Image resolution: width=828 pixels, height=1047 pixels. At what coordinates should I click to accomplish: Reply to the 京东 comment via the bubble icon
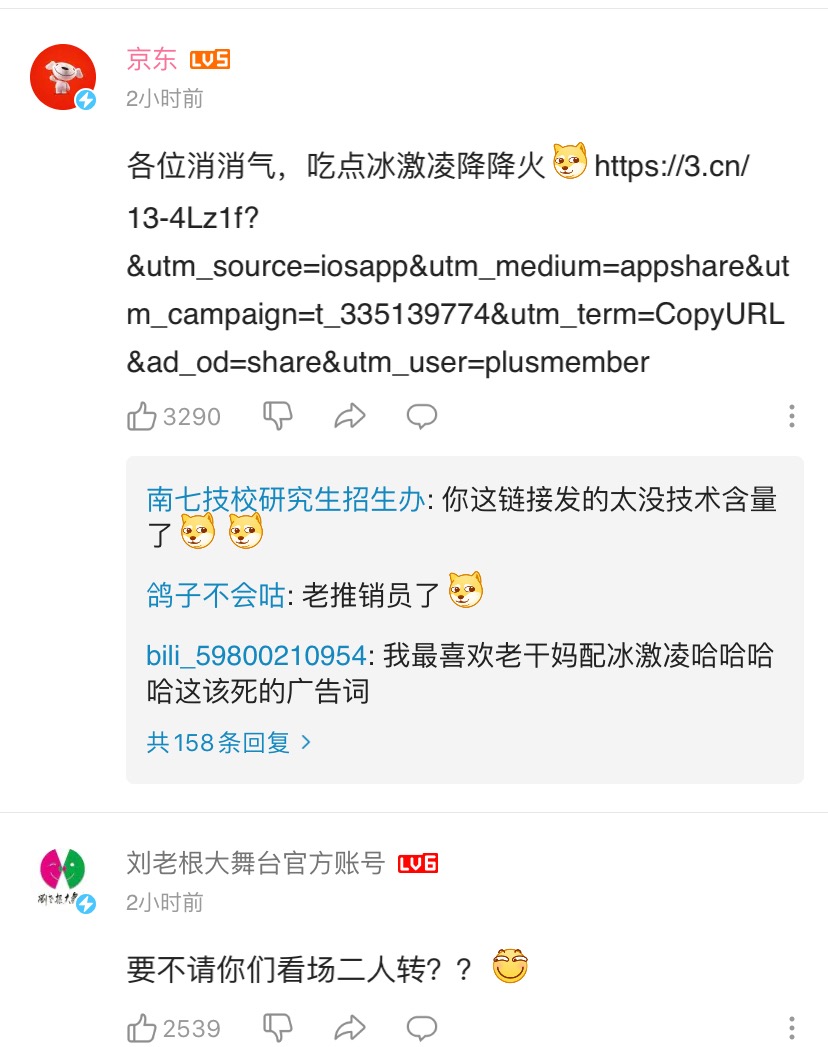422,416
